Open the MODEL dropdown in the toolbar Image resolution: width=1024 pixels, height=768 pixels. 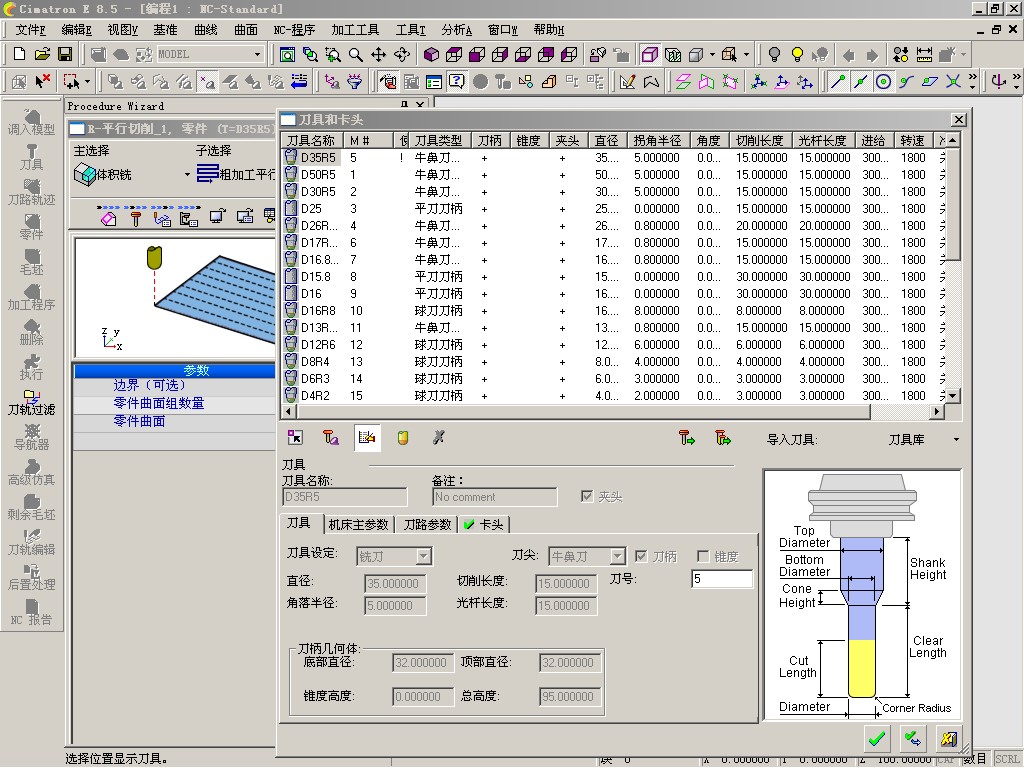(x=257, y=54)
